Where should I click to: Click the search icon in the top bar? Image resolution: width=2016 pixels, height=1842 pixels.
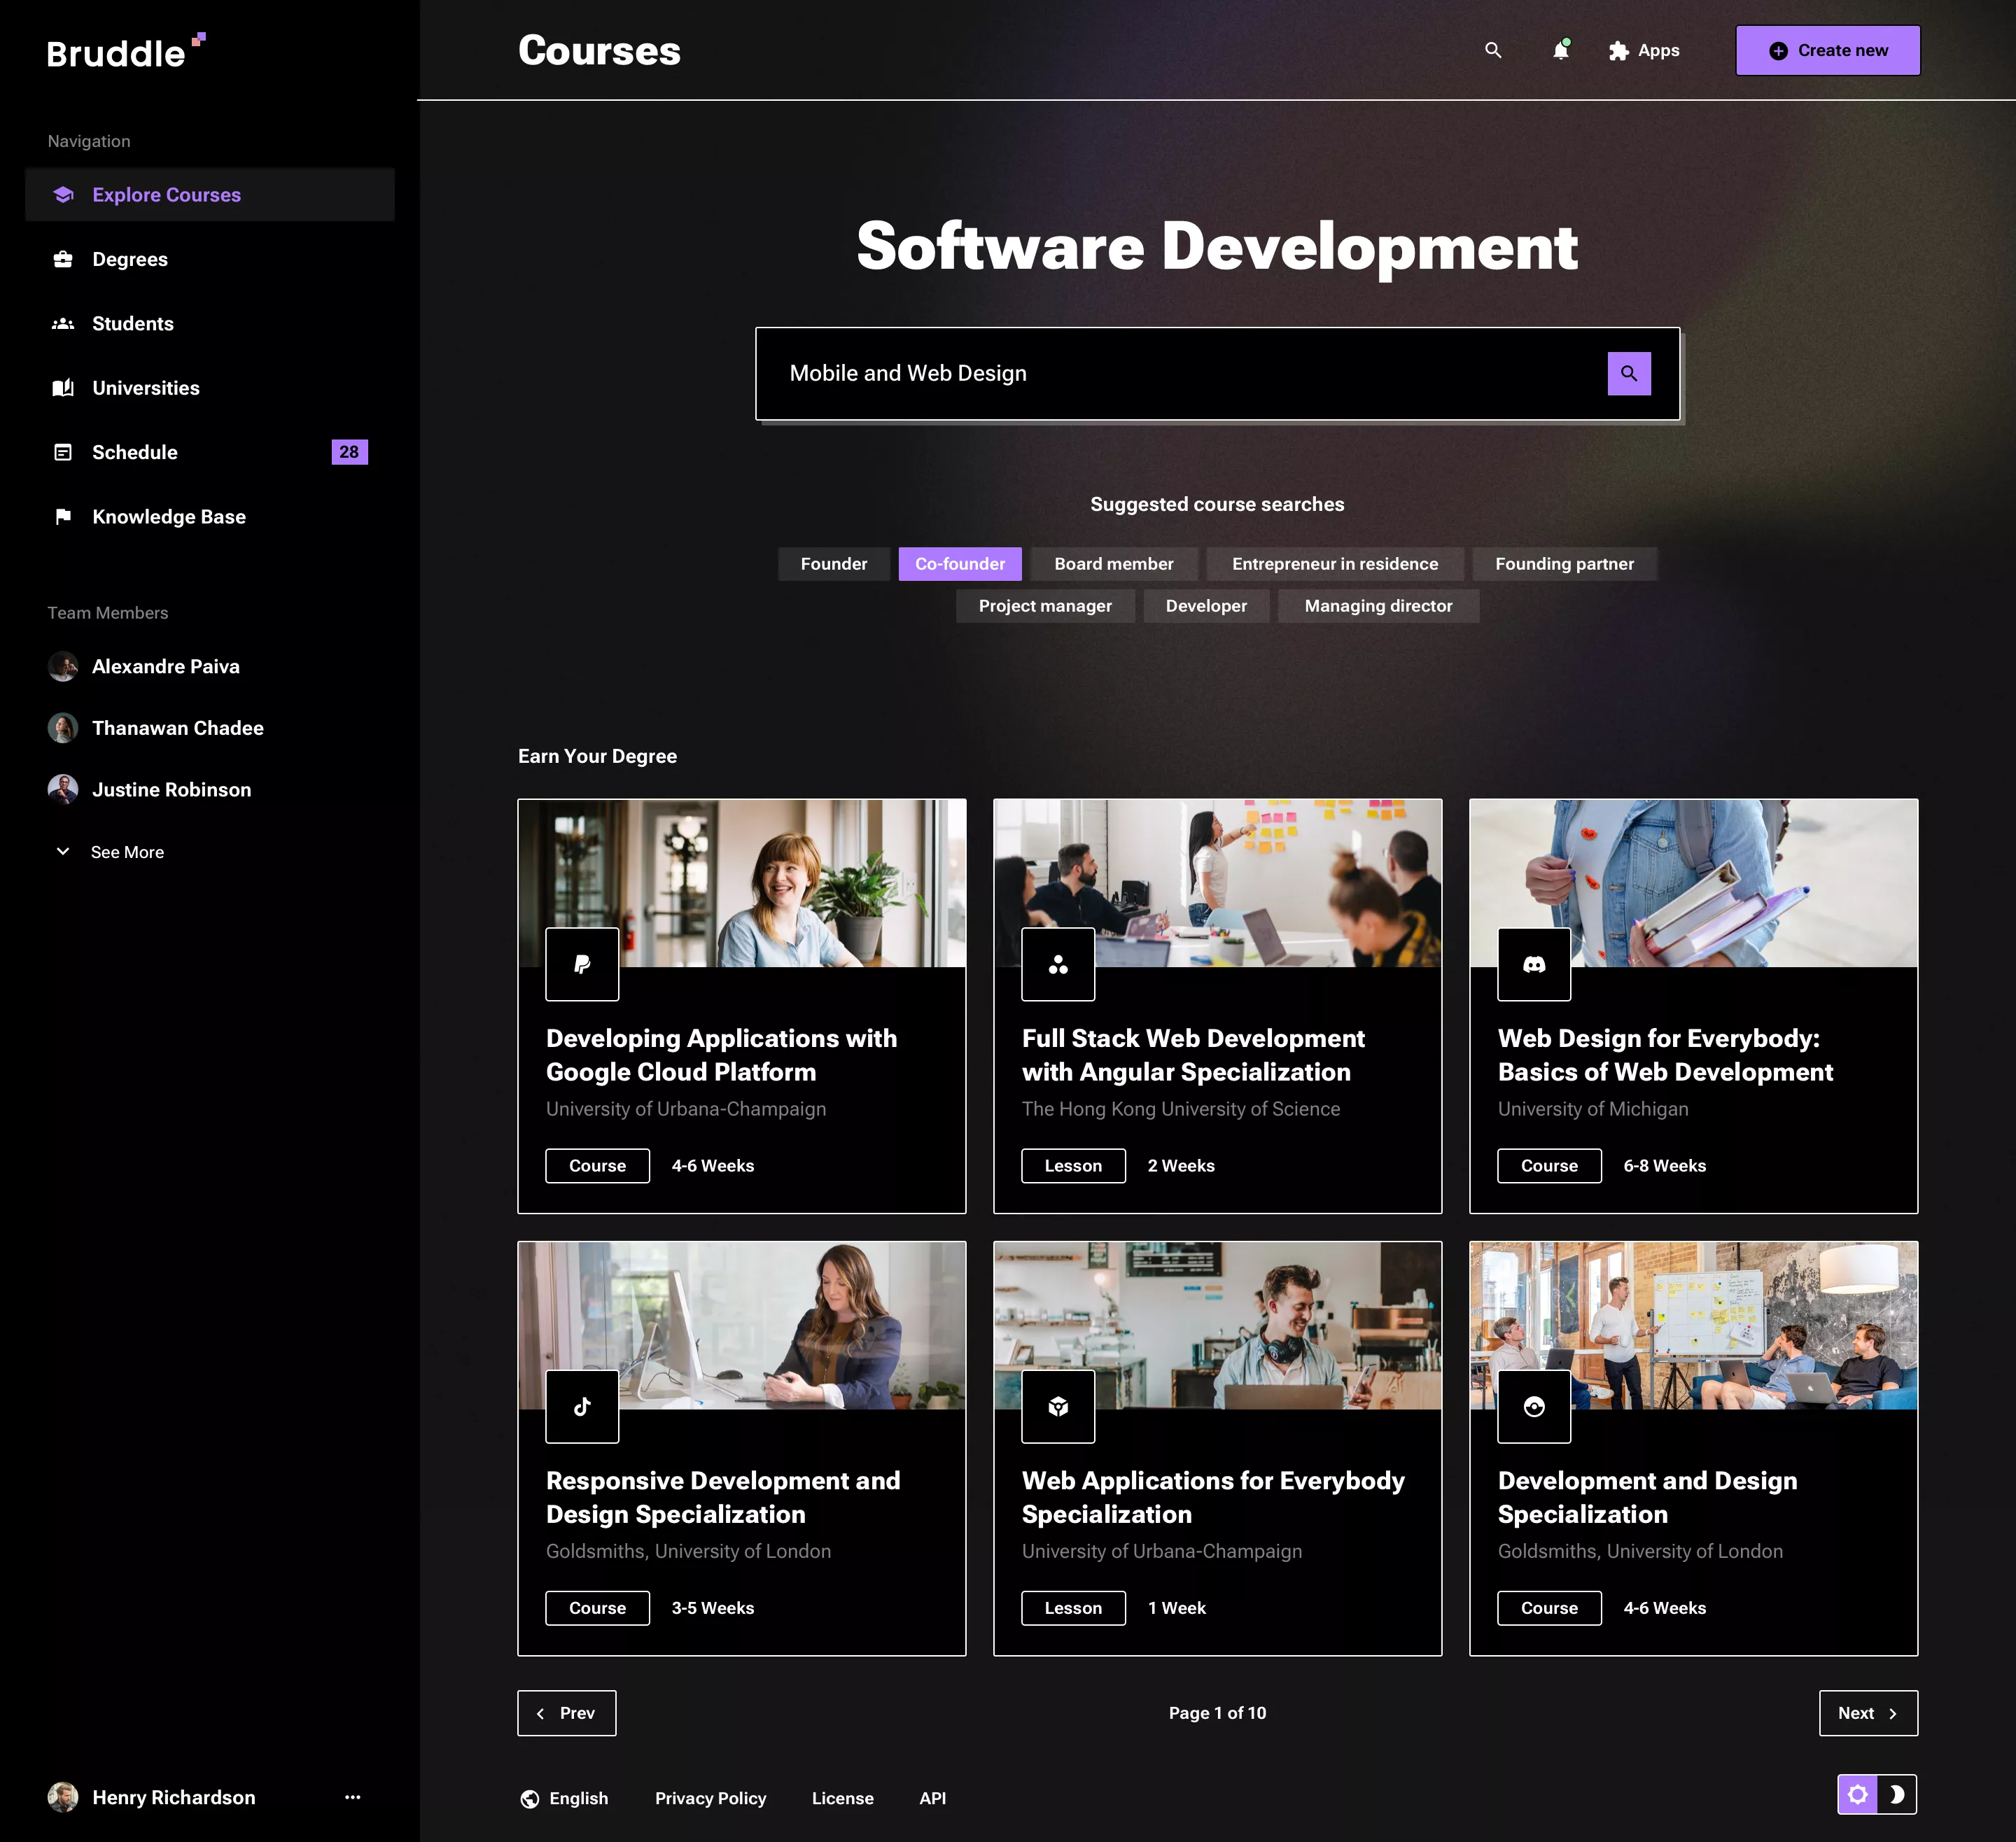[x=1494, y=50]
